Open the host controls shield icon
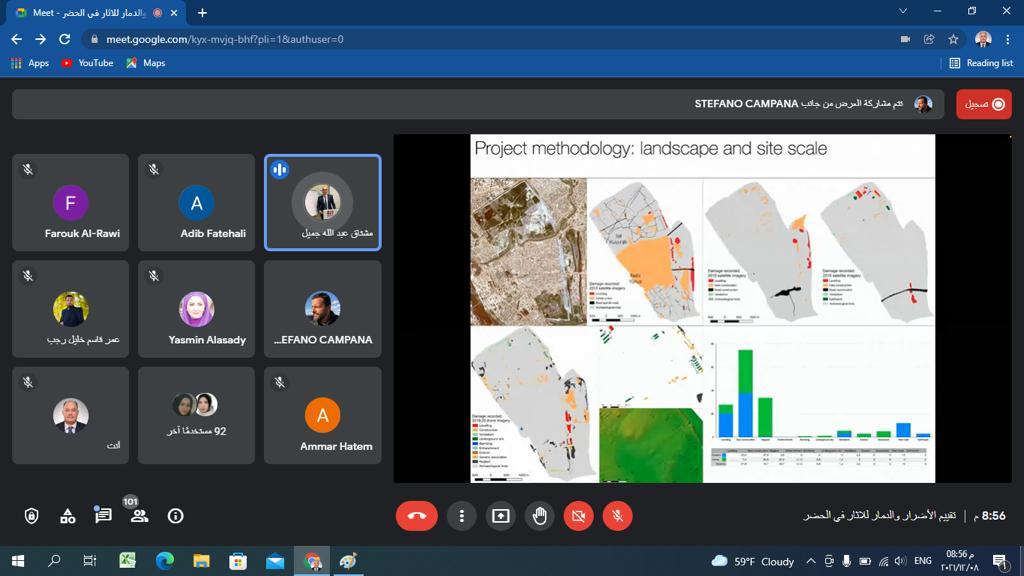 point(31,516)
